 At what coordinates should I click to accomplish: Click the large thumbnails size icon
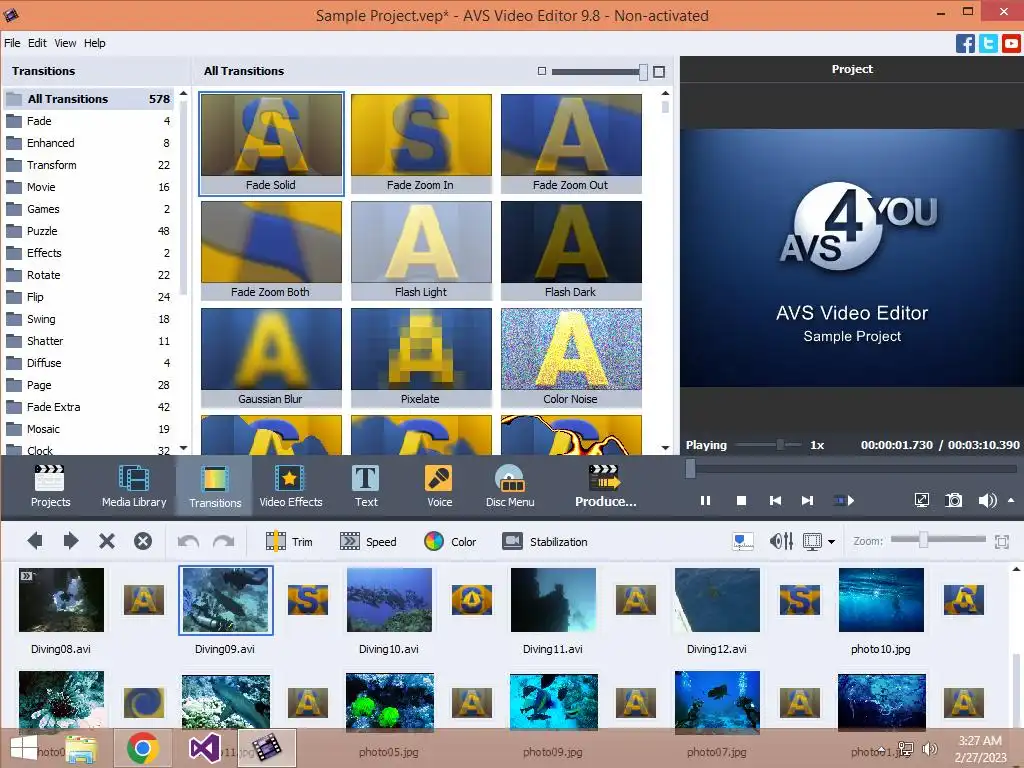coord(659,71)
